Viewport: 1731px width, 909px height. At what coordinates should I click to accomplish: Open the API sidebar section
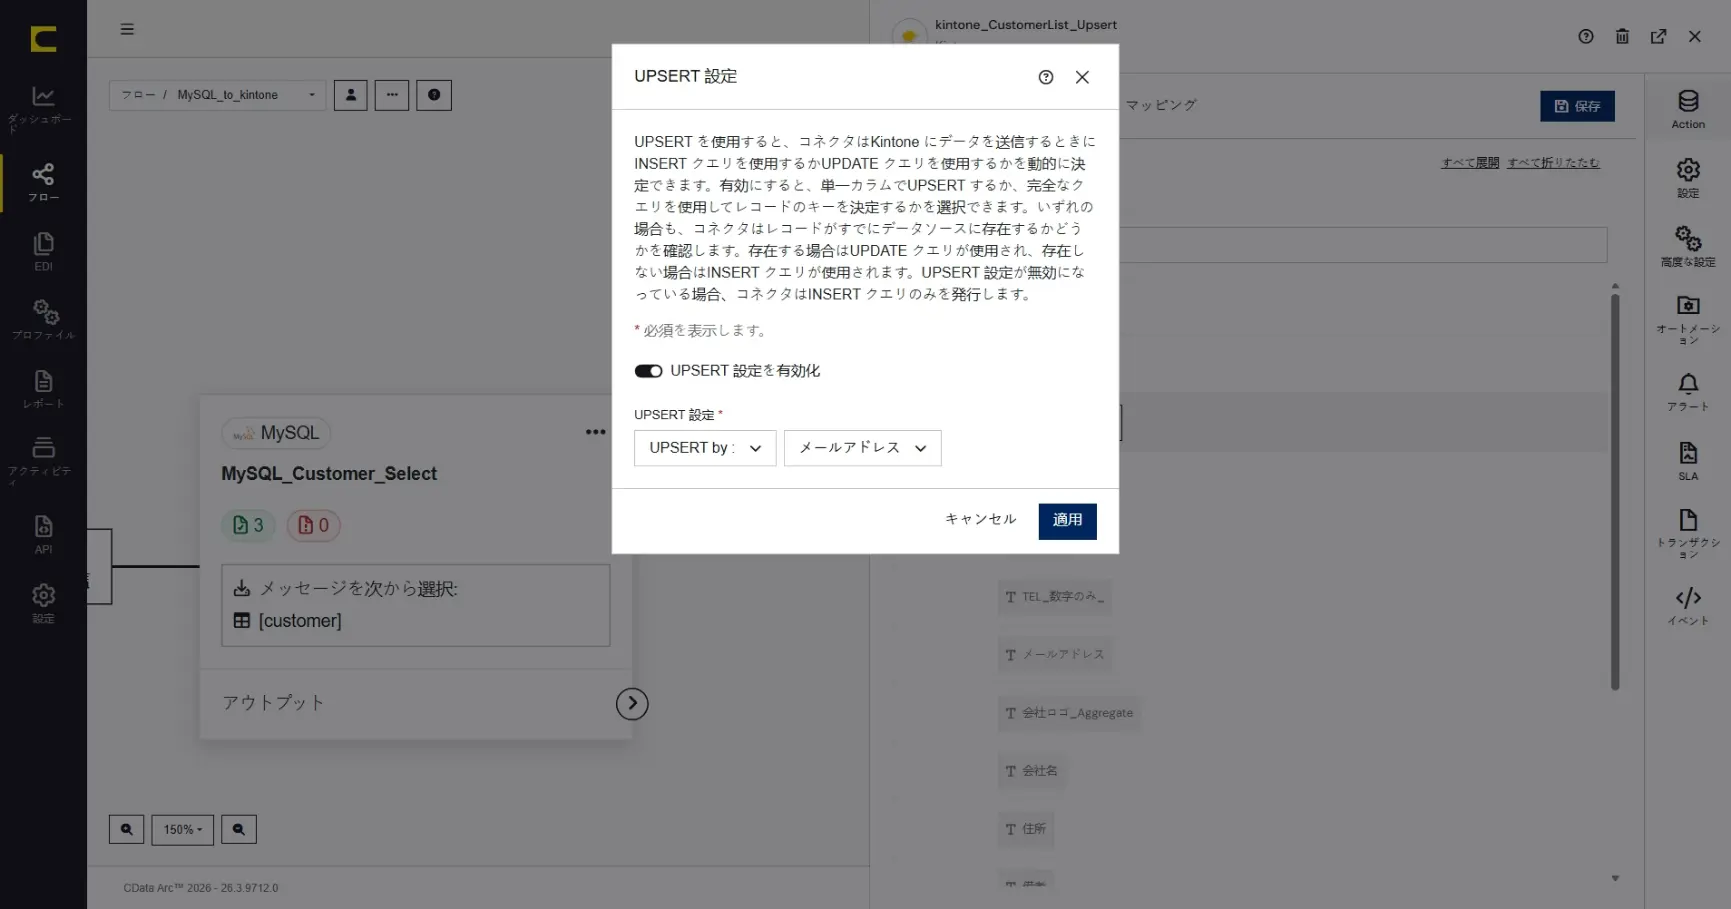tap(43, 534)
